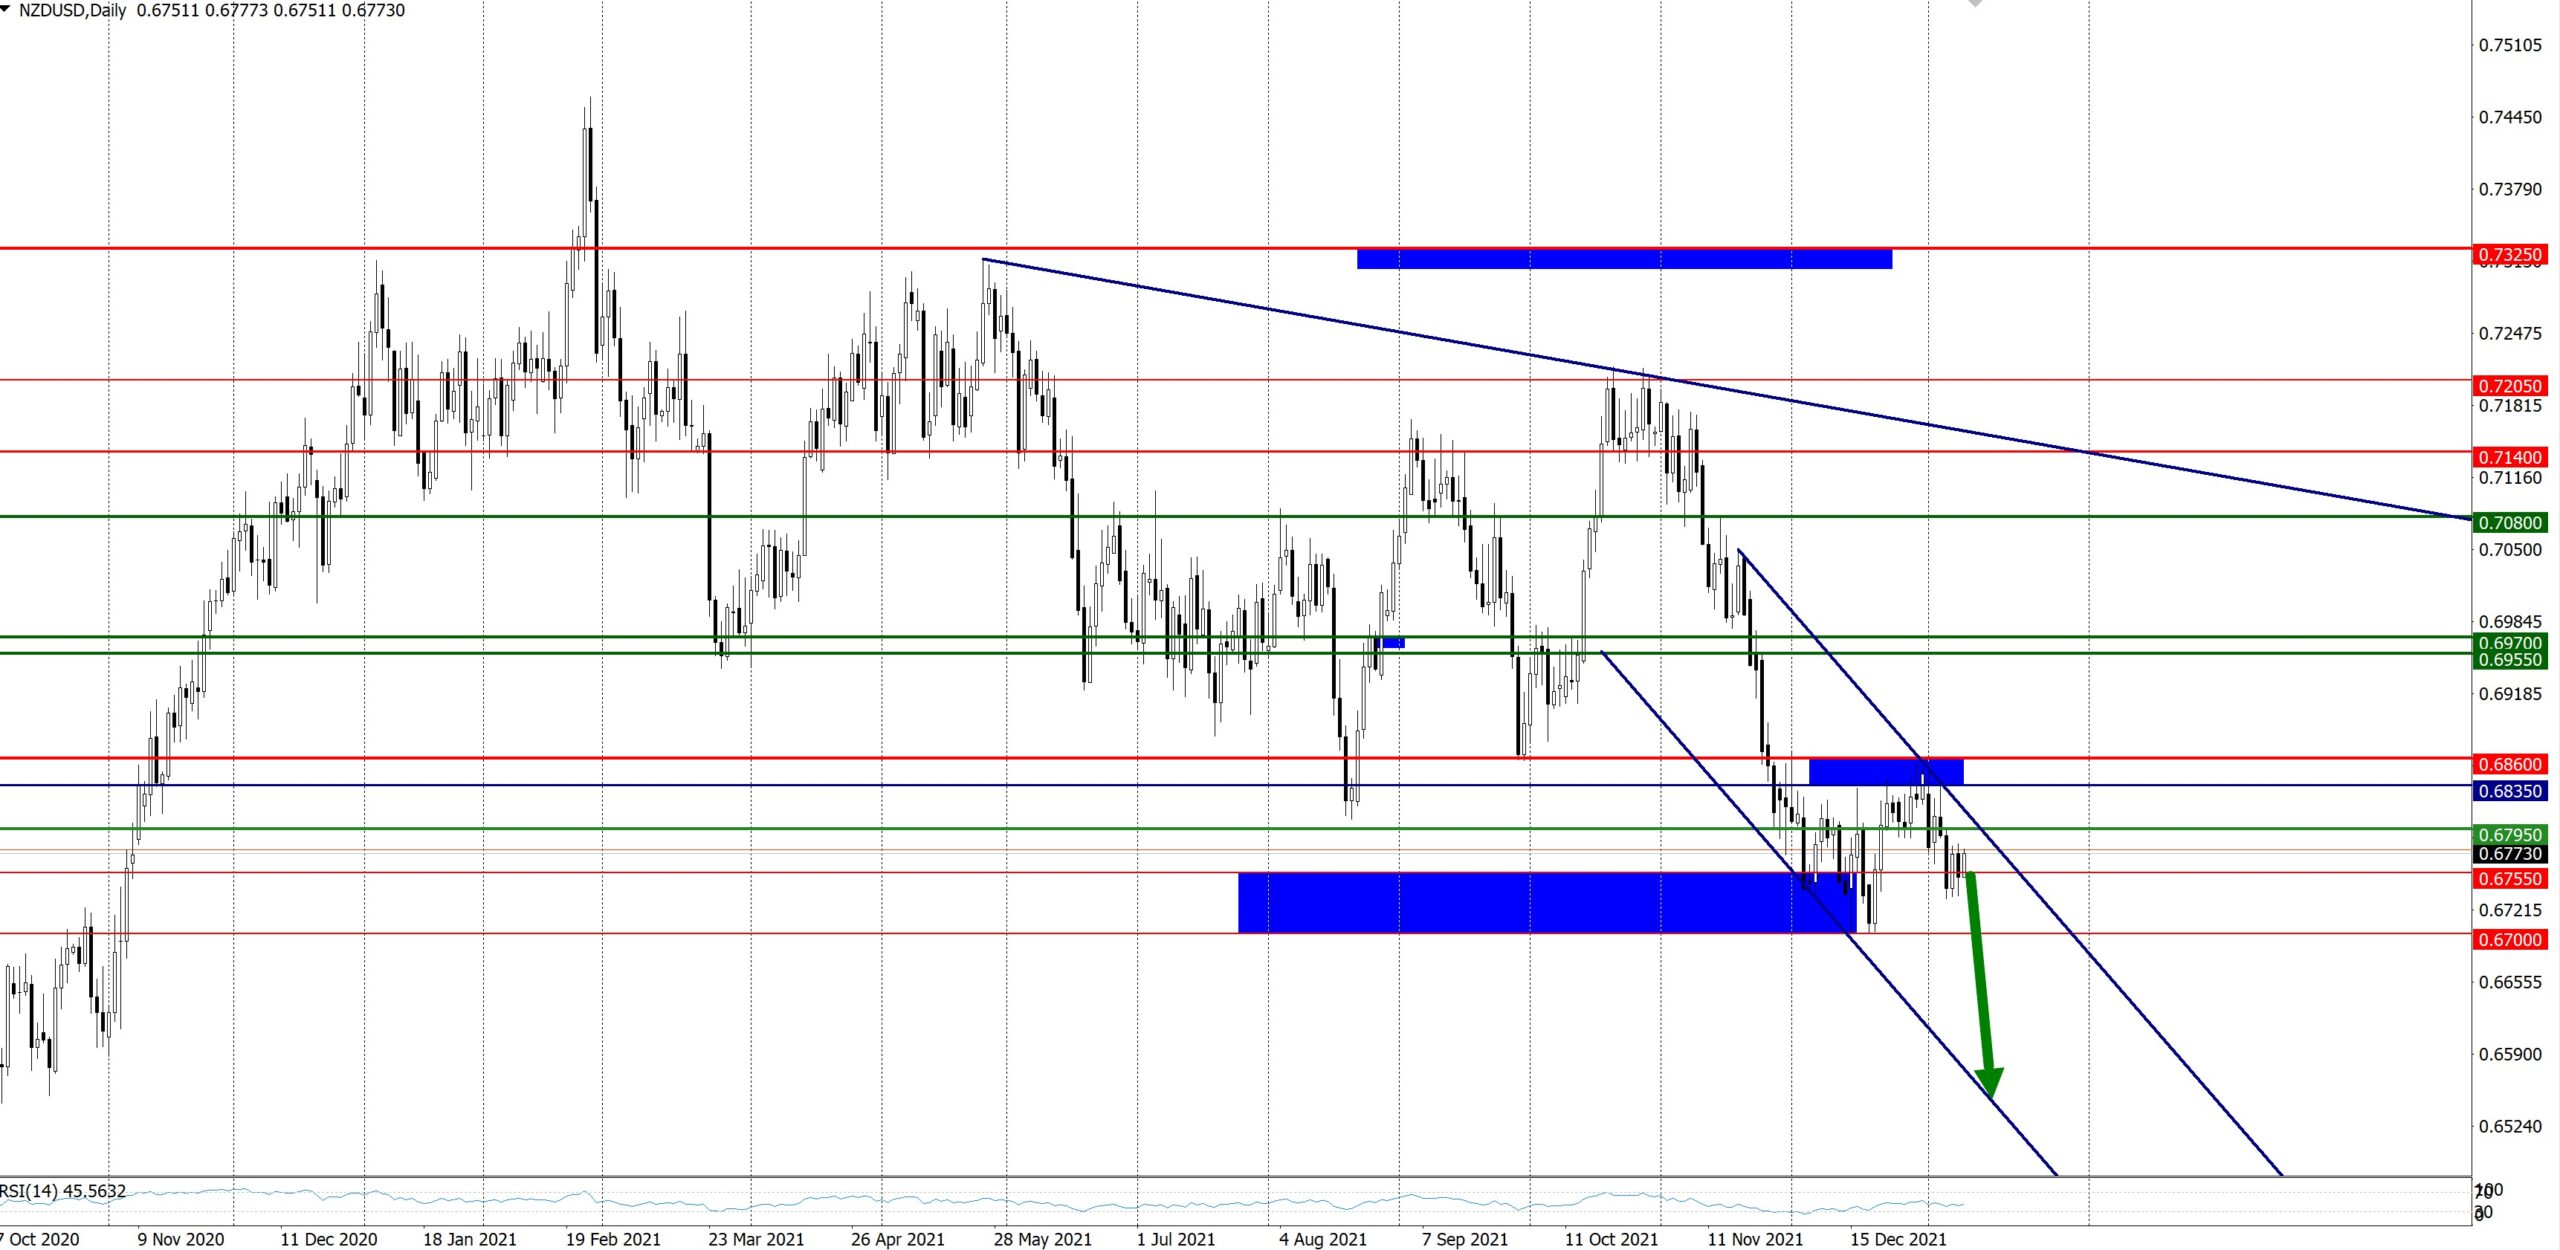This screenshot has height=1250, width=2560.
Task: Click the red 0.73250 price label
Action: click(2510, 254)
